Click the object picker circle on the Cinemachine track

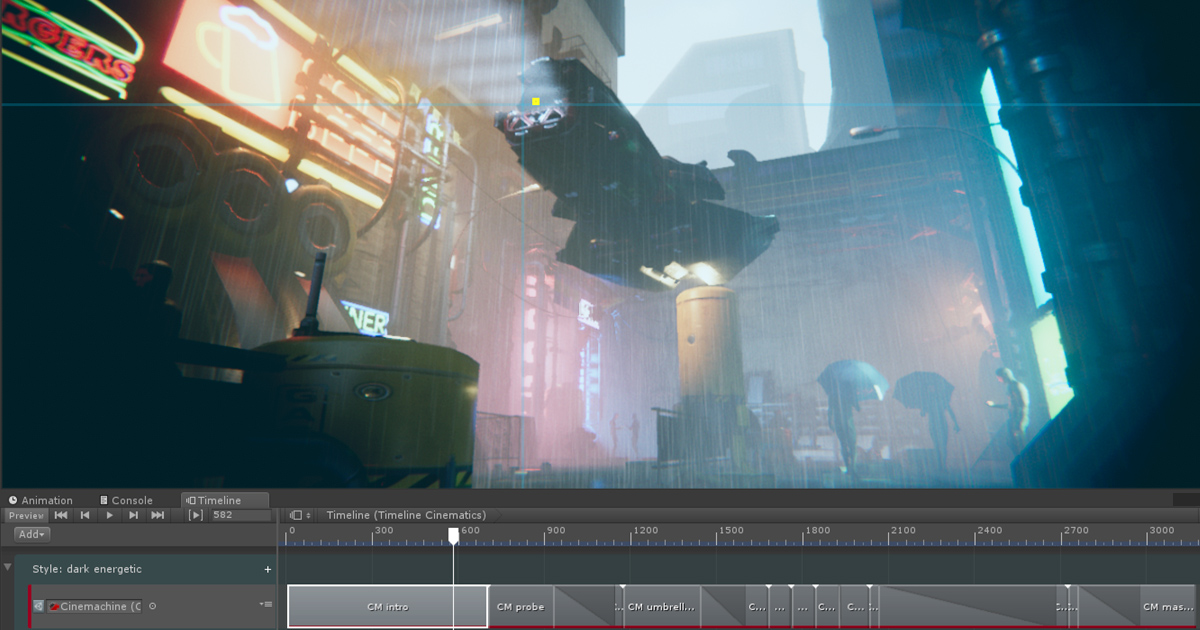coord(152,606)
